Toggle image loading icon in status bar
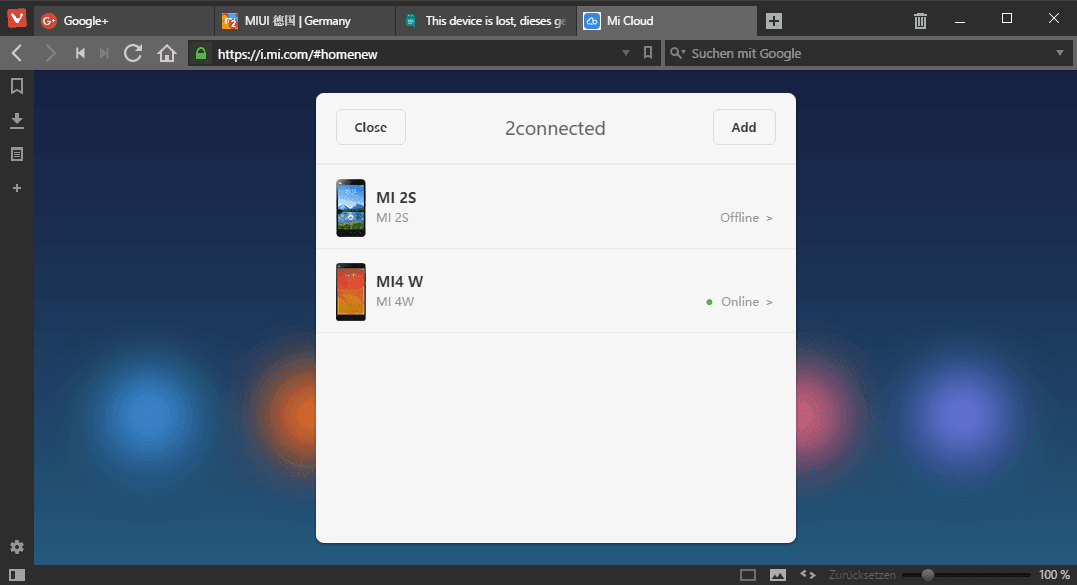The width and height of the screenshot is (1077, 585). click(x=778, y=575)
